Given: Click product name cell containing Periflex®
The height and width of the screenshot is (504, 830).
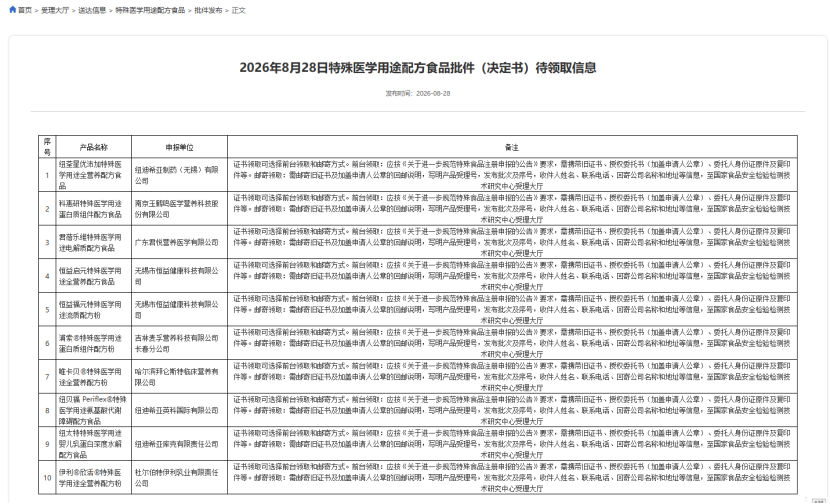Looking at the screenshot, I should click(94, 410).
